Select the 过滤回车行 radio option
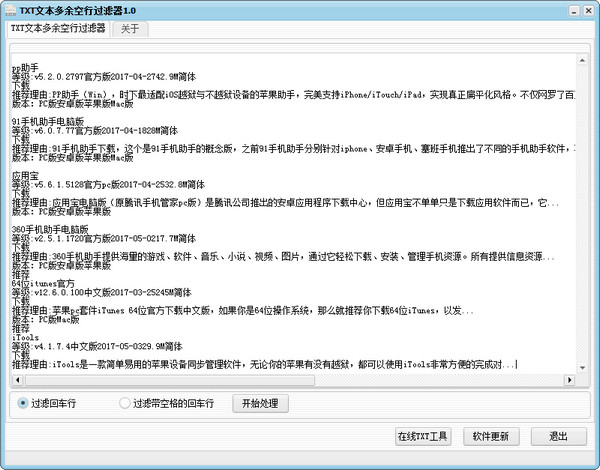 46,403
